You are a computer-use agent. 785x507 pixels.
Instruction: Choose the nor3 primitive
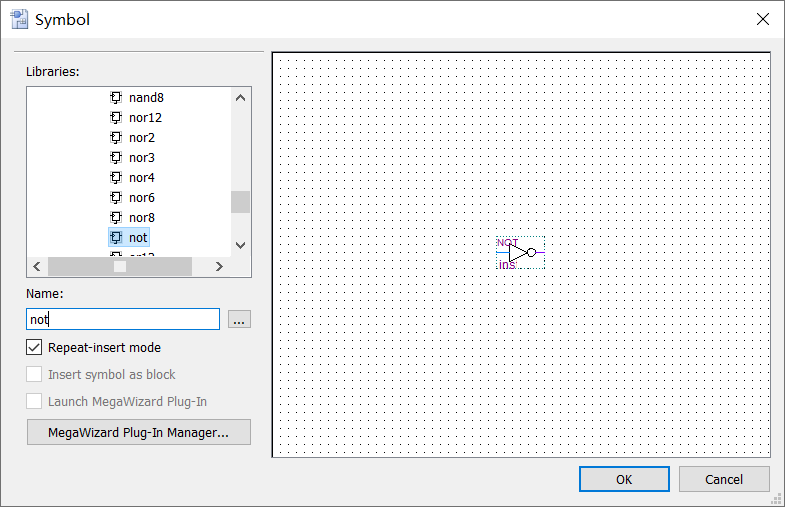click(x=142, y=158)
